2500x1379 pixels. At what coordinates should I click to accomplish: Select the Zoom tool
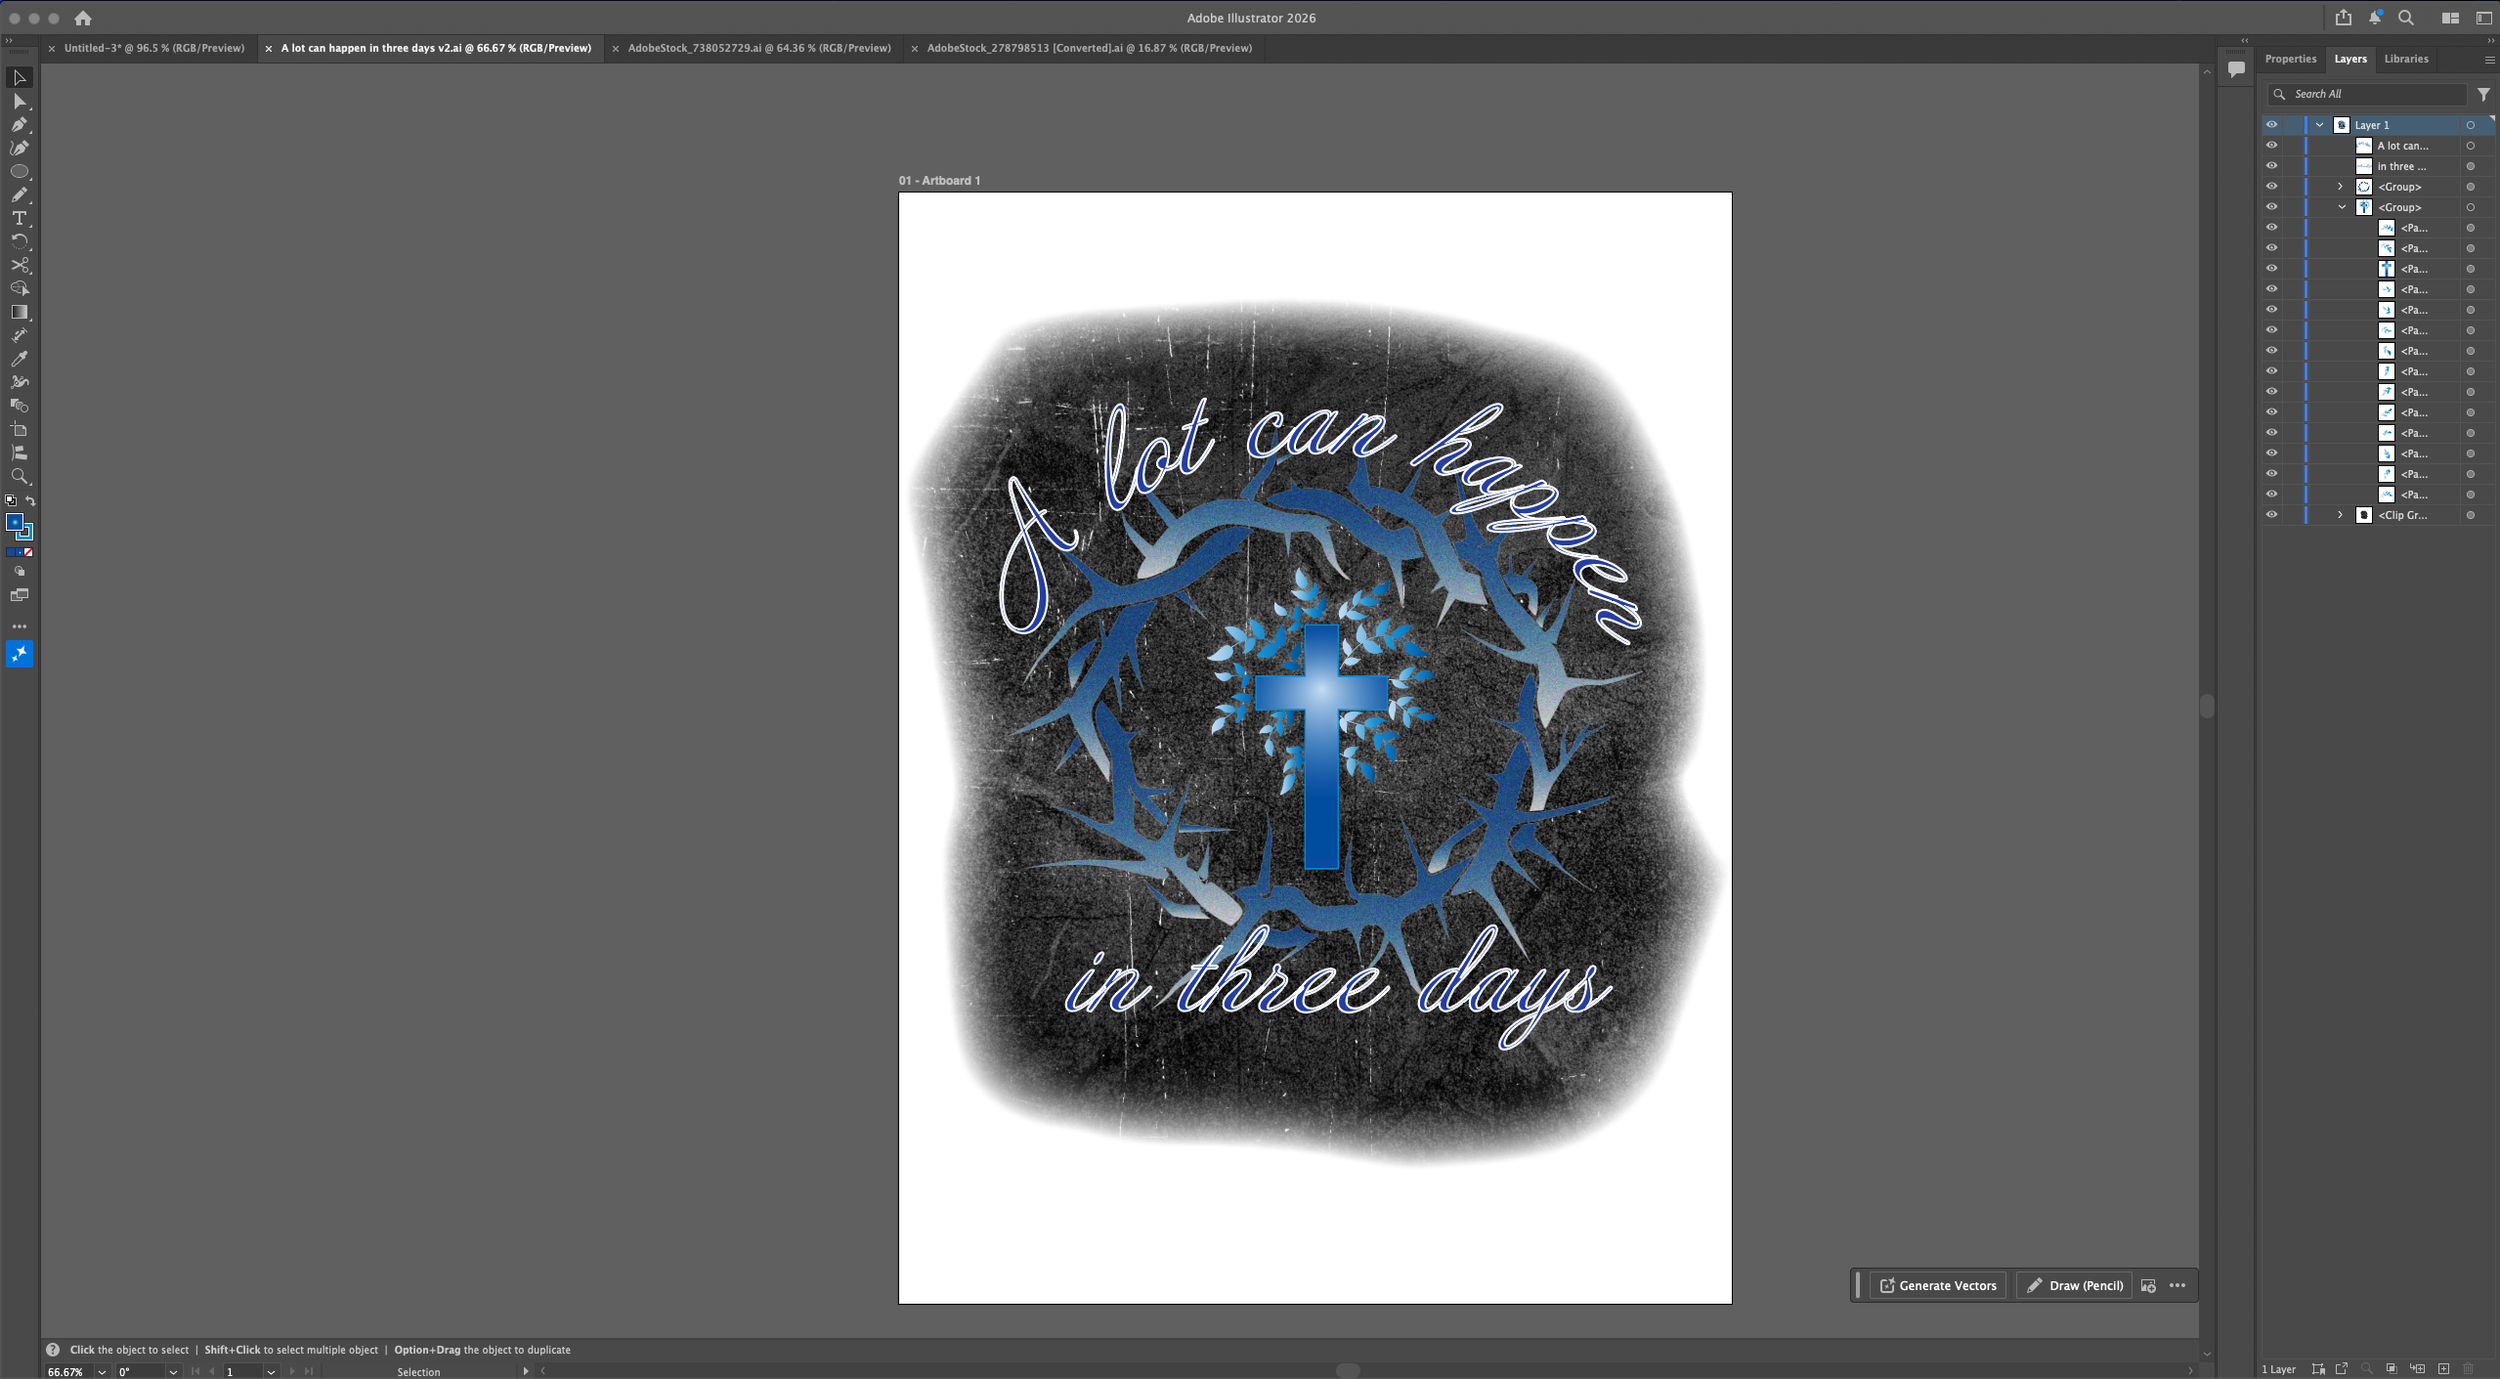[19, 477]
